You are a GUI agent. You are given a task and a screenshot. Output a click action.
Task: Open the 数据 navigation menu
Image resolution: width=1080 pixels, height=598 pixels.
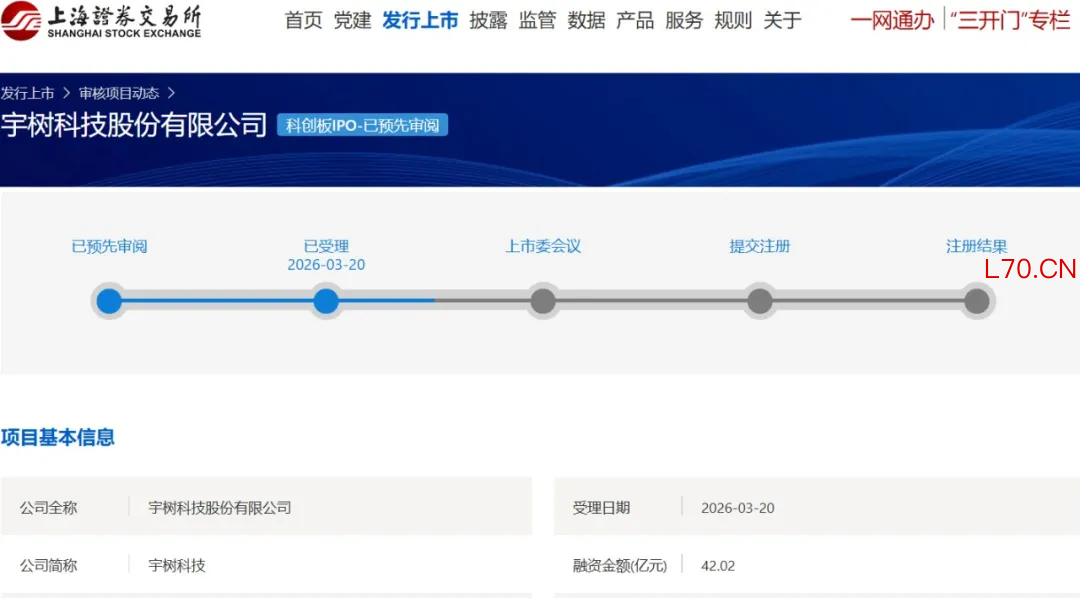click(586, 21)
